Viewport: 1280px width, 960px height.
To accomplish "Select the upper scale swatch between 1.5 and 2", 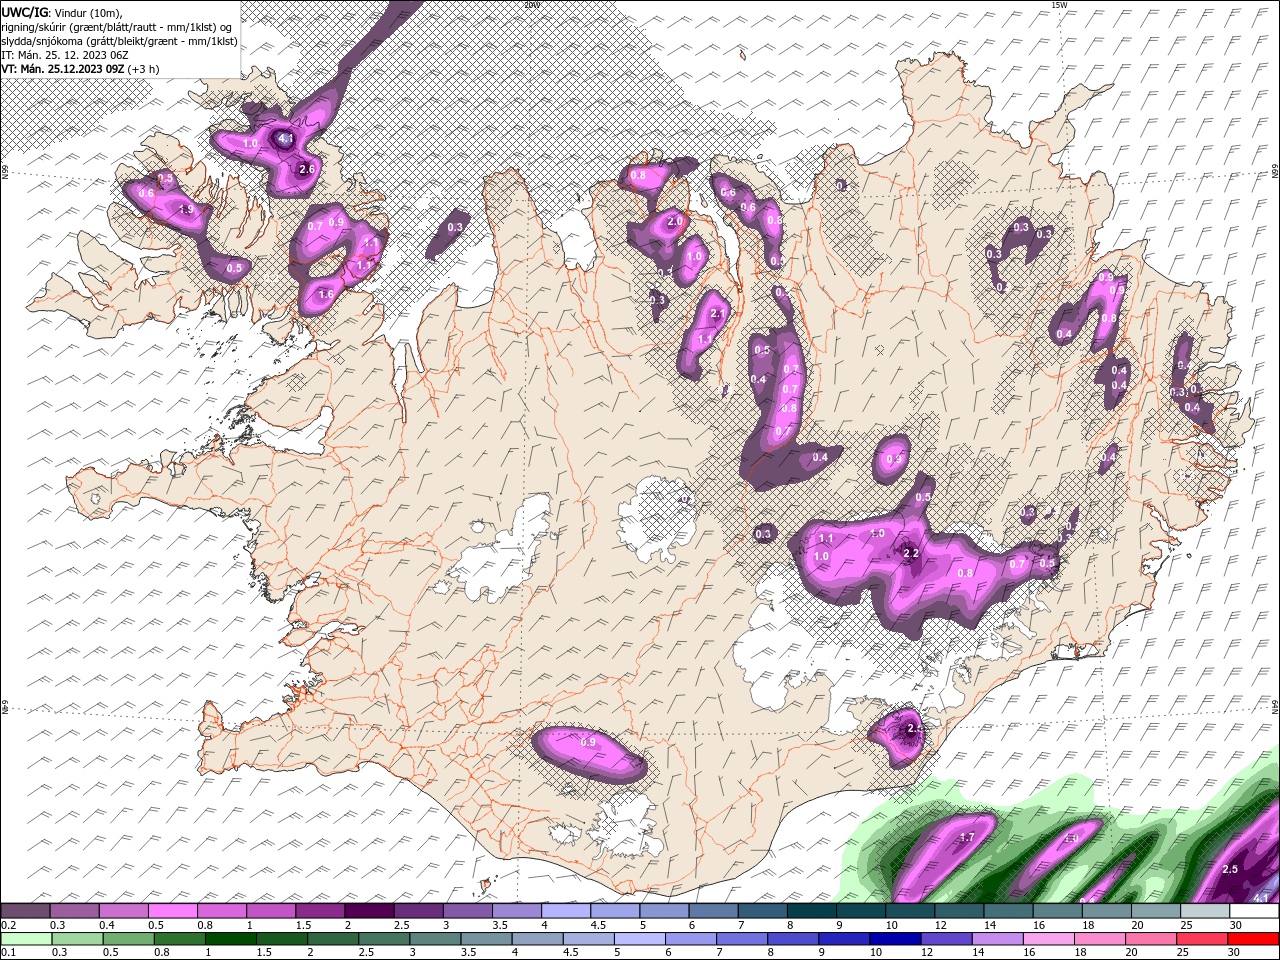I will [x=320, y=910].
